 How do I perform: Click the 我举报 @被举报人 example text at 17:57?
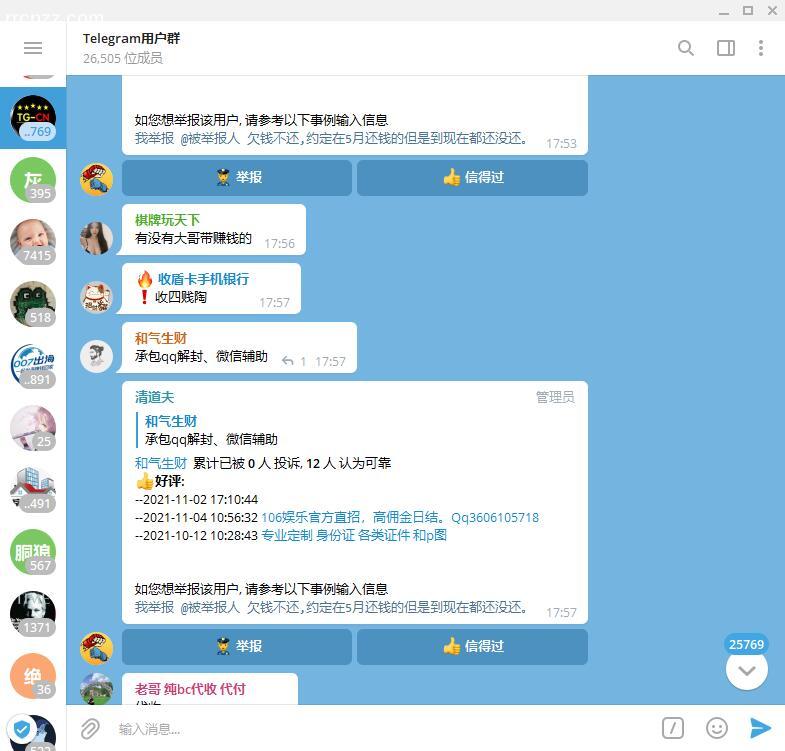click(331, 607)
